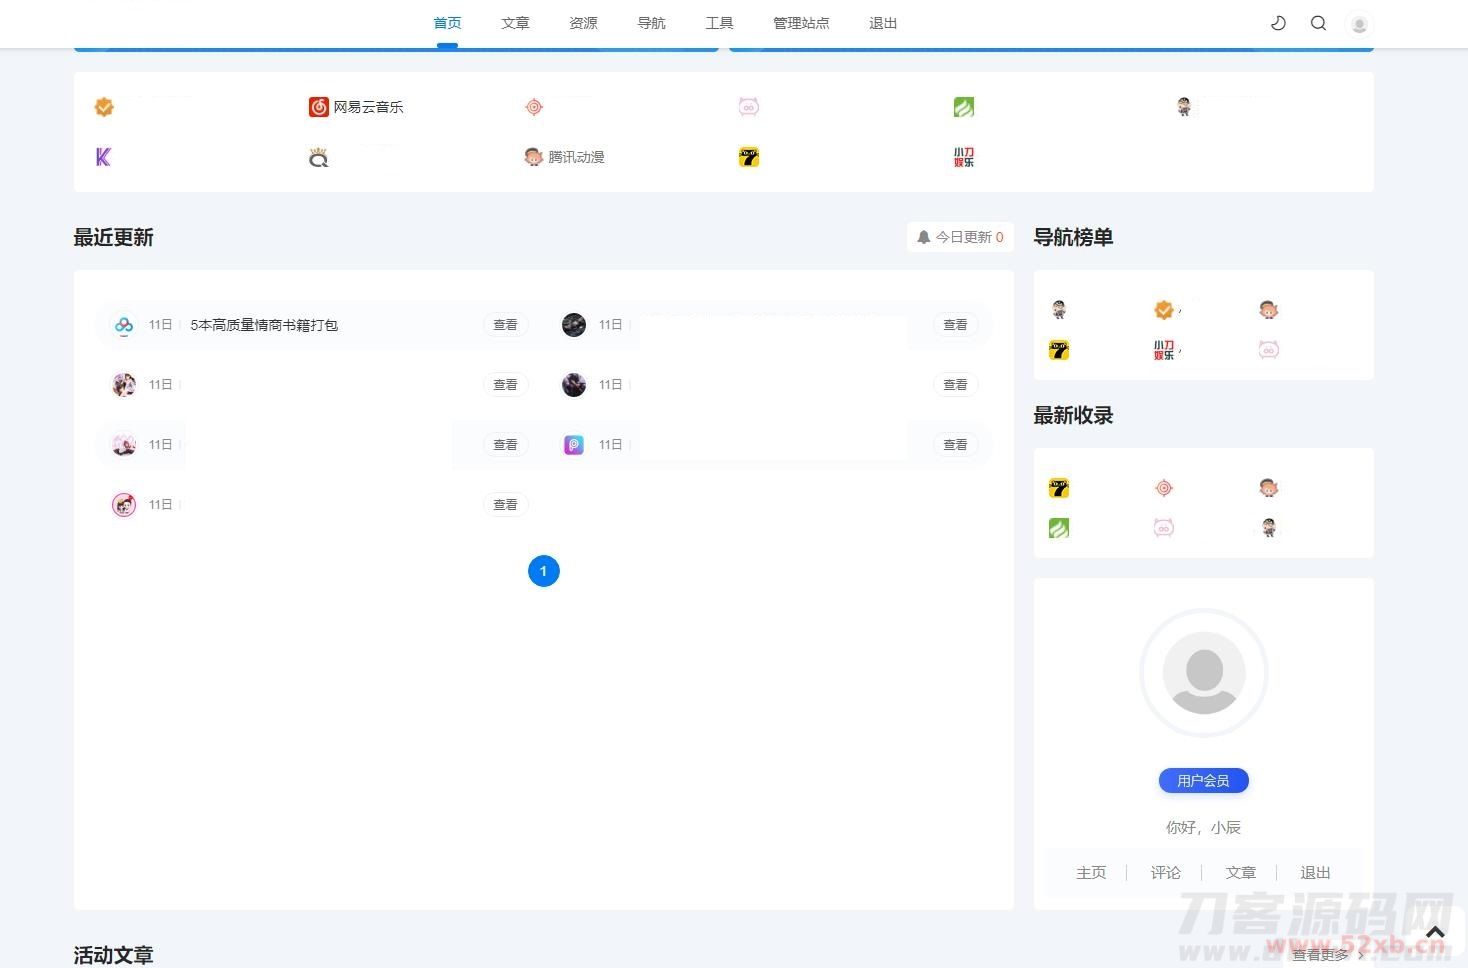Viewport: 1468px width, 968px height.
Task: Click the 用户会员 button
Action: (1203, 780)
